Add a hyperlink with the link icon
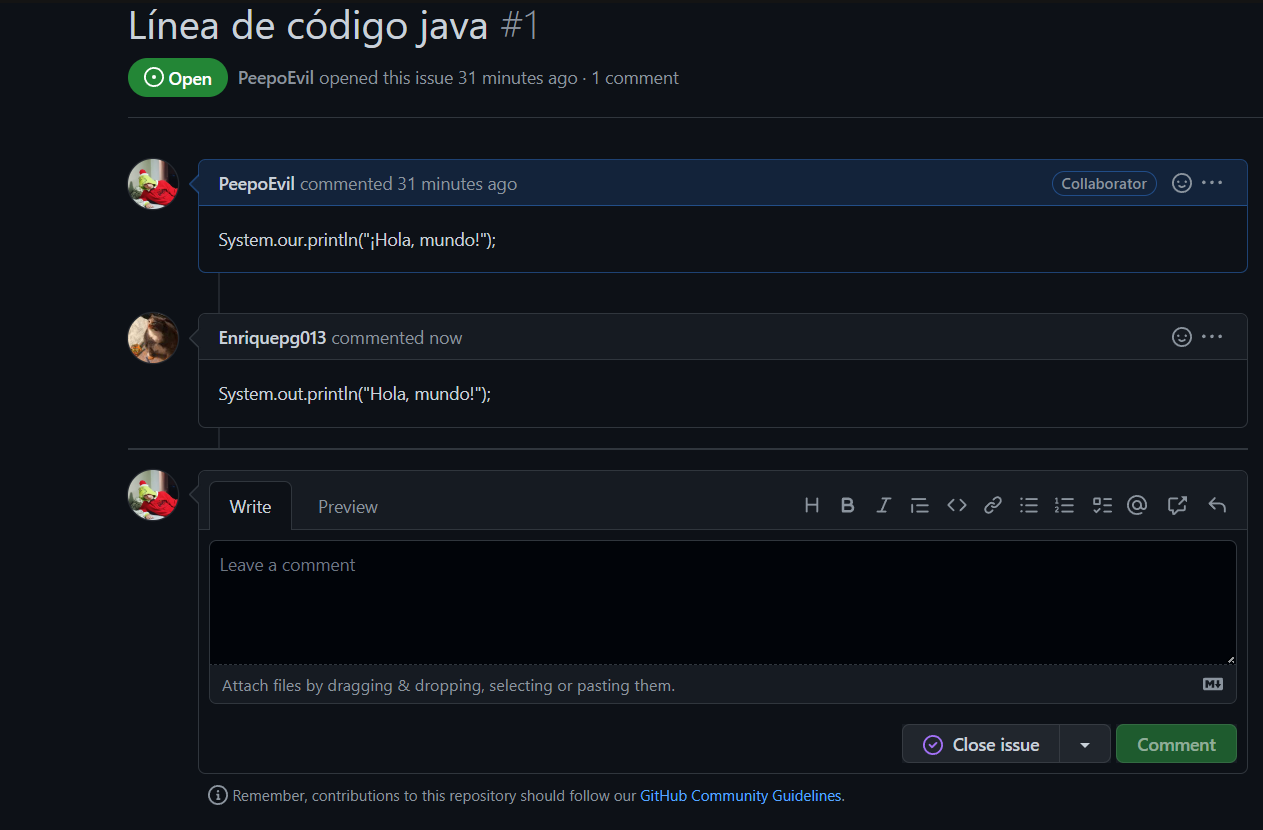The height and width of the screenshot is (830, 1263). (x=992, y=505)
